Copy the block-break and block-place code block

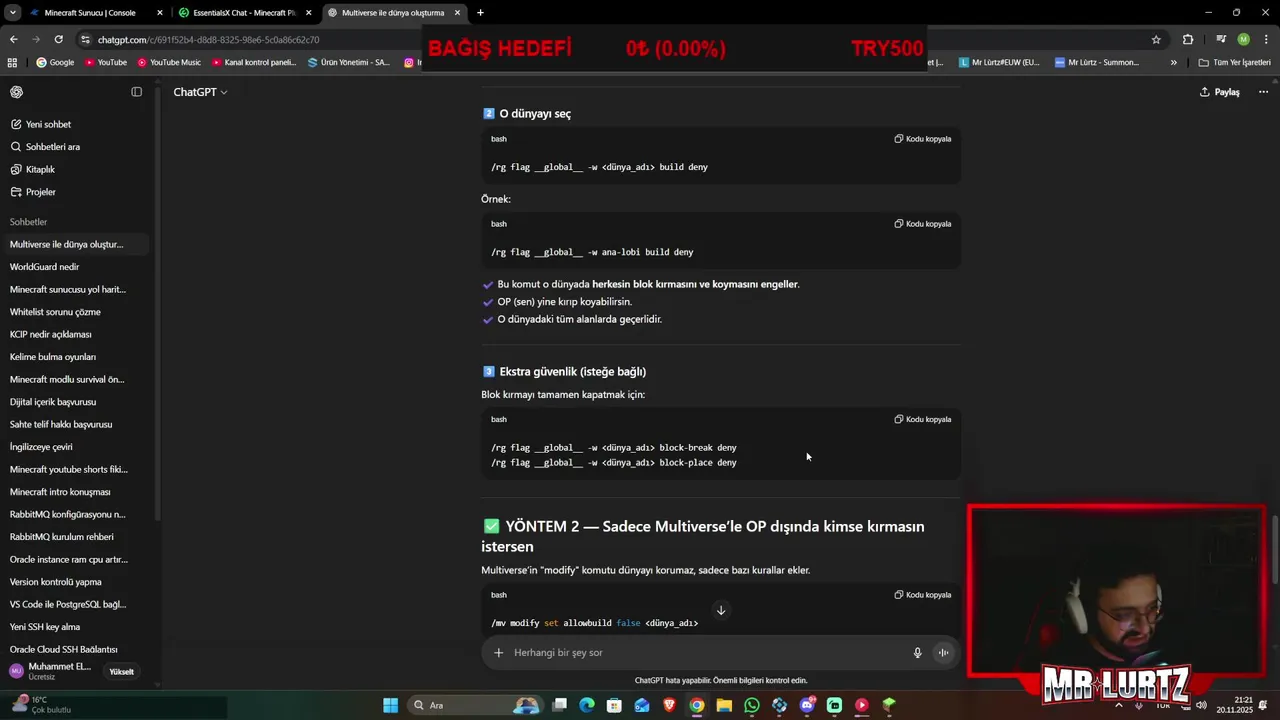pyautogui.click(x=923, y=419)
